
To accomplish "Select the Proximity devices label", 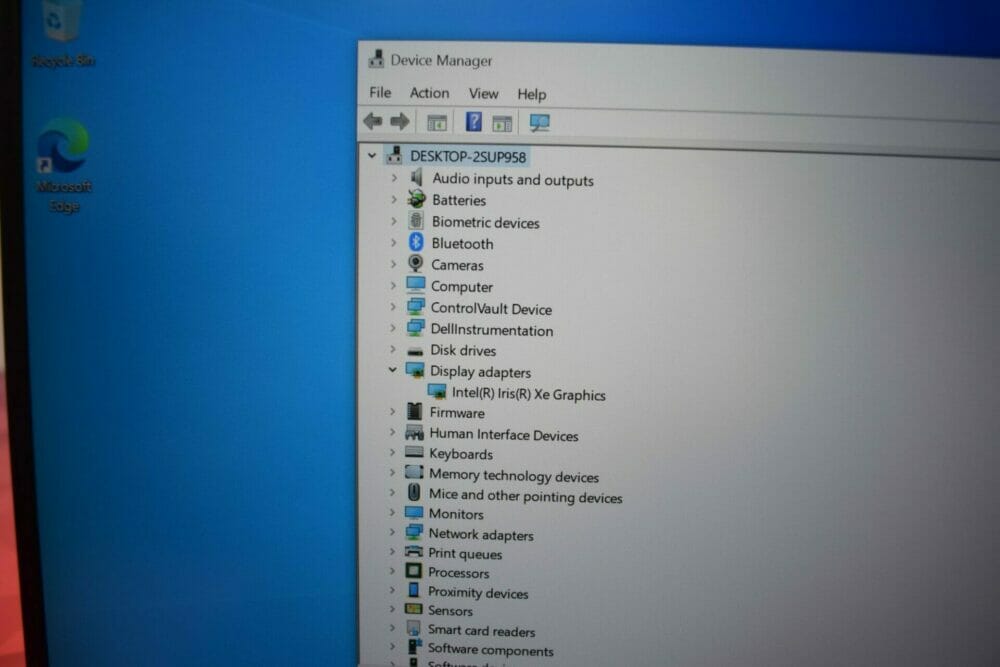I will click(478, 593).
